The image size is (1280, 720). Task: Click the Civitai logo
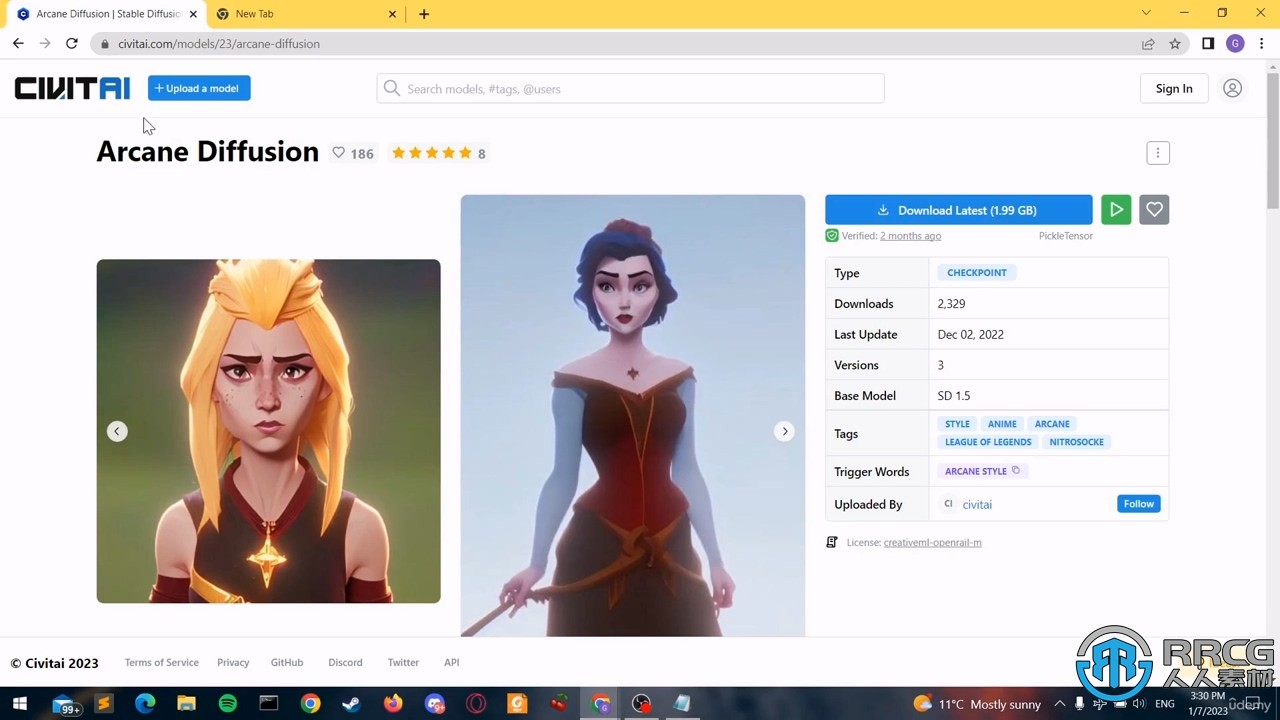coord(72,88)
